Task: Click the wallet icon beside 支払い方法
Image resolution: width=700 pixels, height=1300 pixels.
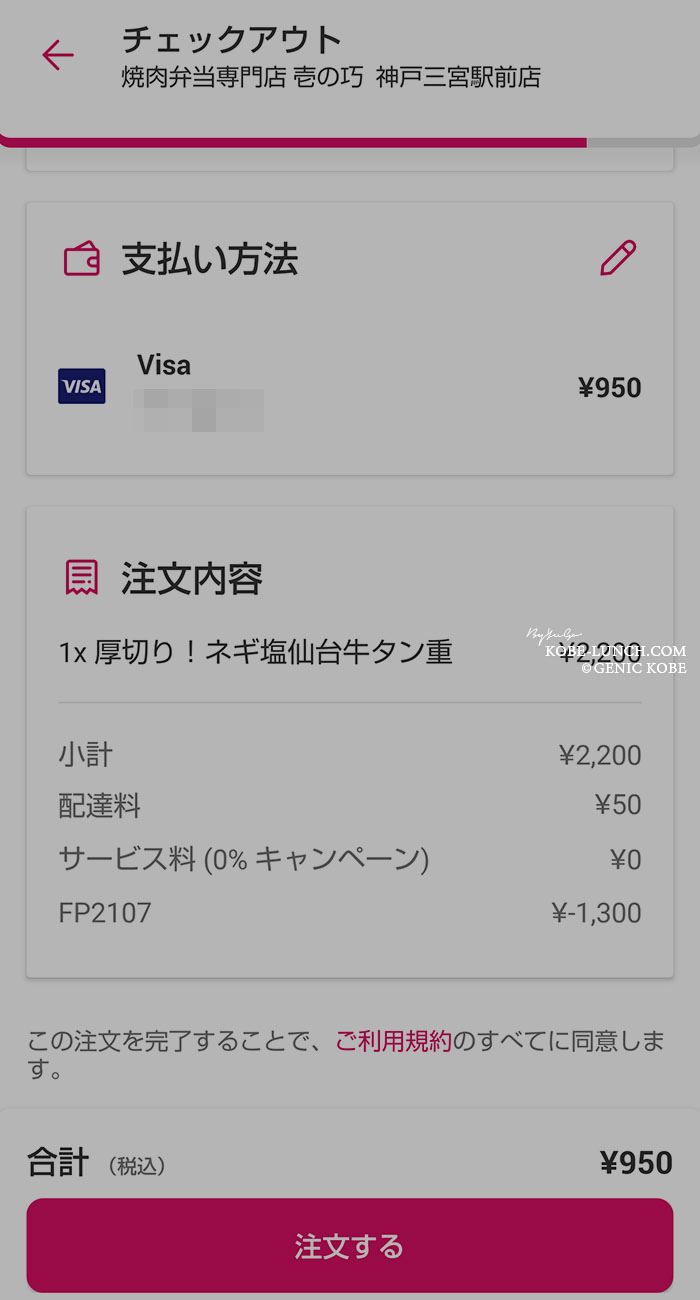Action: [81, 258]
